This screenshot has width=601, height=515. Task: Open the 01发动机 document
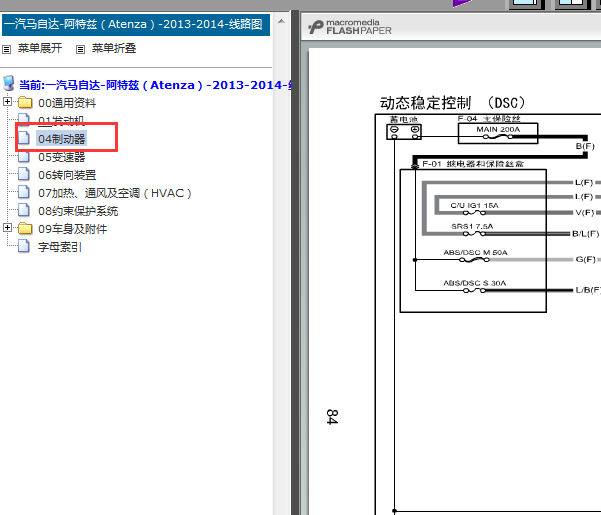coord(61,121)
